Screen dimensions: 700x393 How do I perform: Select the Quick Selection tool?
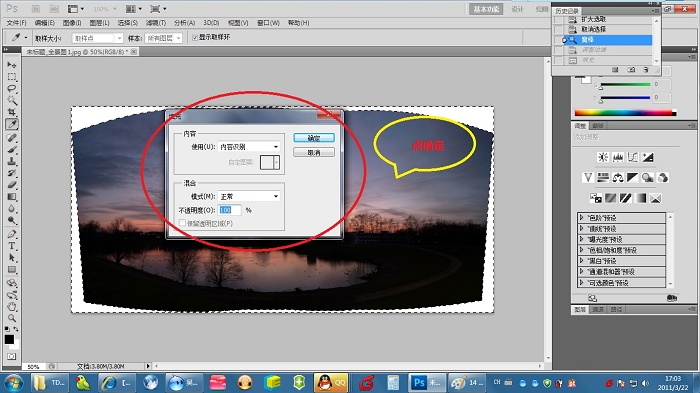[12, 100]
